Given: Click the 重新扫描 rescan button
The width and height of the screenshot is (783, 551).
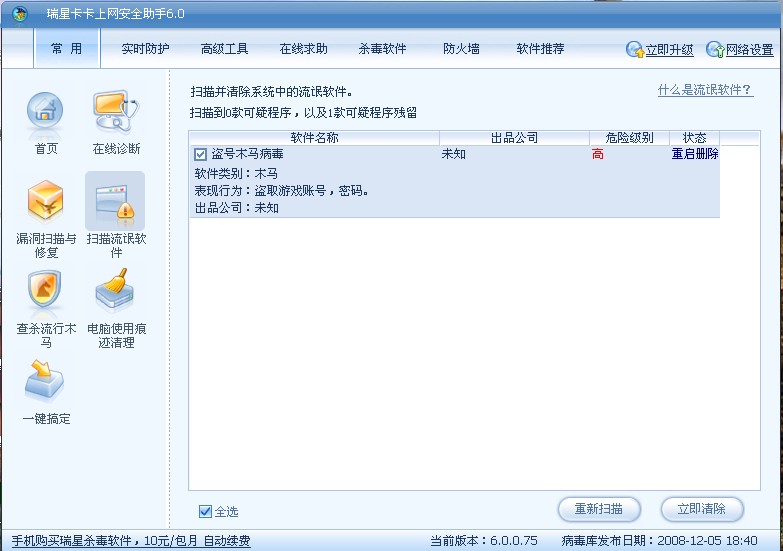Looking at the screenshot, I should [599, 509].
